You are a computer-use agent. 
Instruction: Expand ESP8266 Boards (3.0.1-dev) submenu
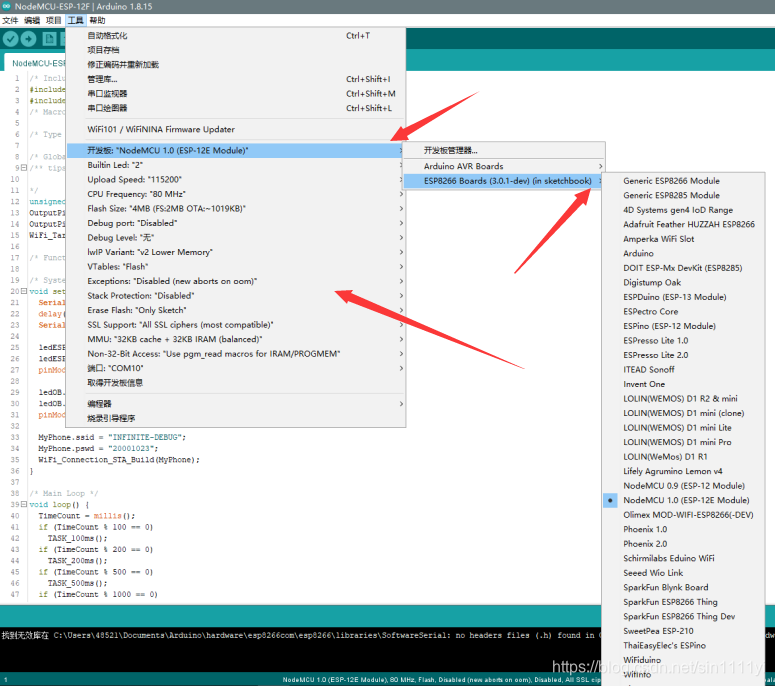504,181
